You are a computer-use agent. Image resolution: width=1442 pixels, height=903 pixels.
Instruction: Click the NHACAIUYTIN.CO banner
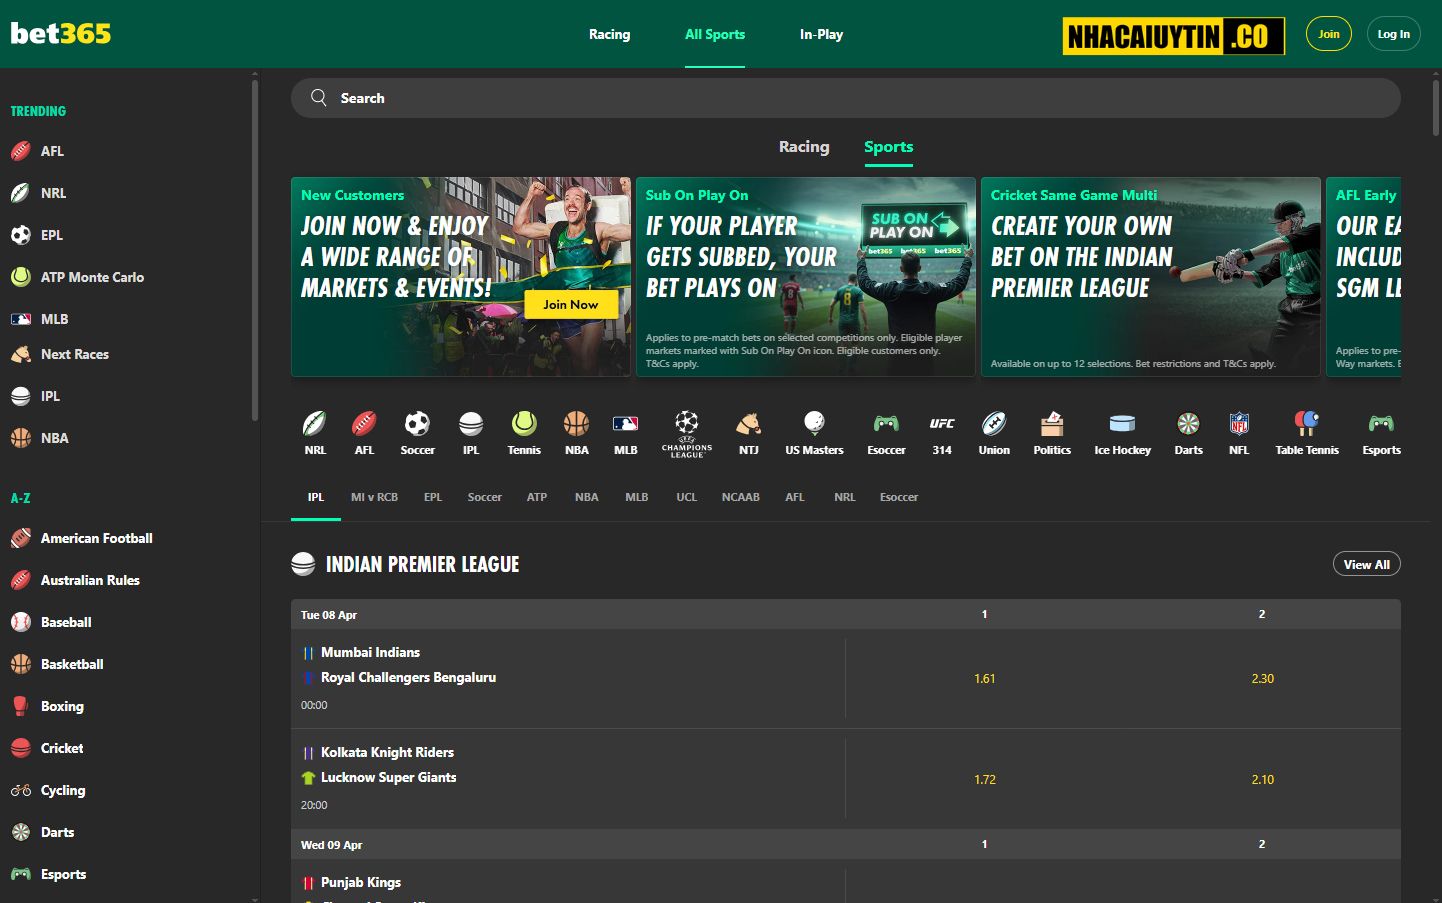tap(1173, 36)
